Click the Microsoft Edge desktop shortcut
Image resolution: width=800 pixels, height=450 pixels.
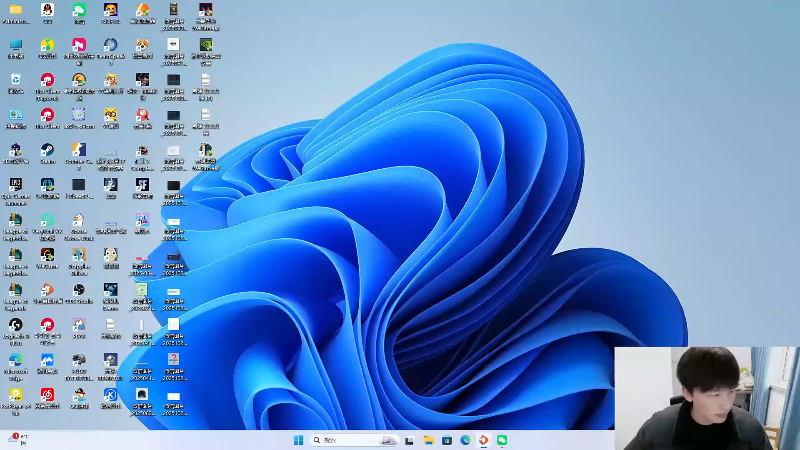(15, 360)
